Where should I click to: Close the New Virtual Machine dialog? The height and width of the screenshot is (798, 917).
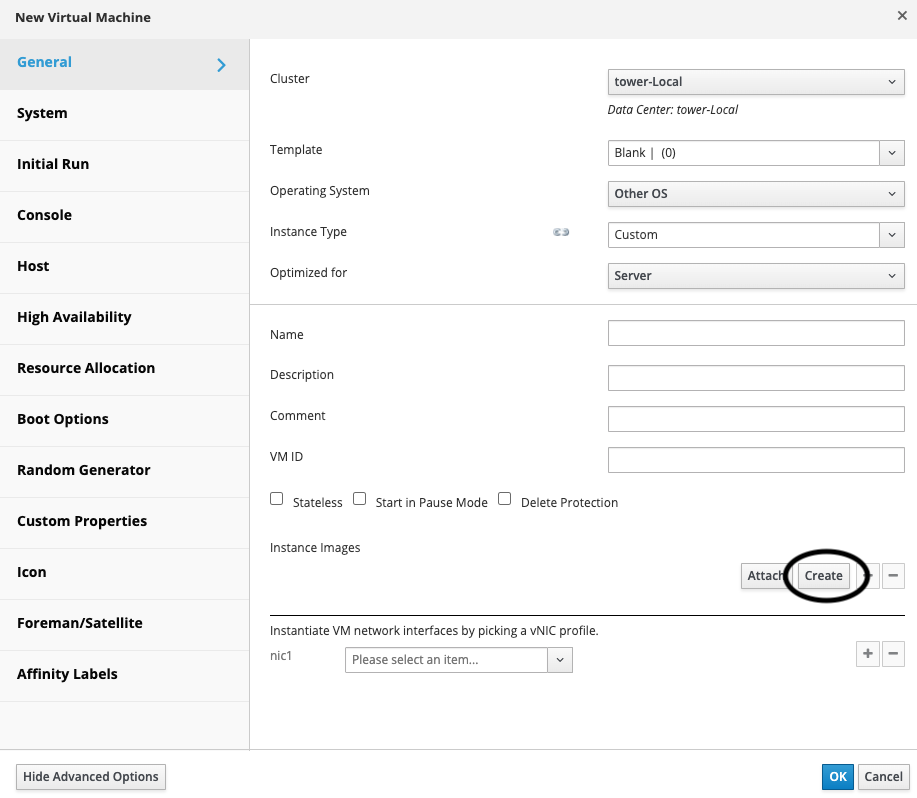(x=902, y=16)
